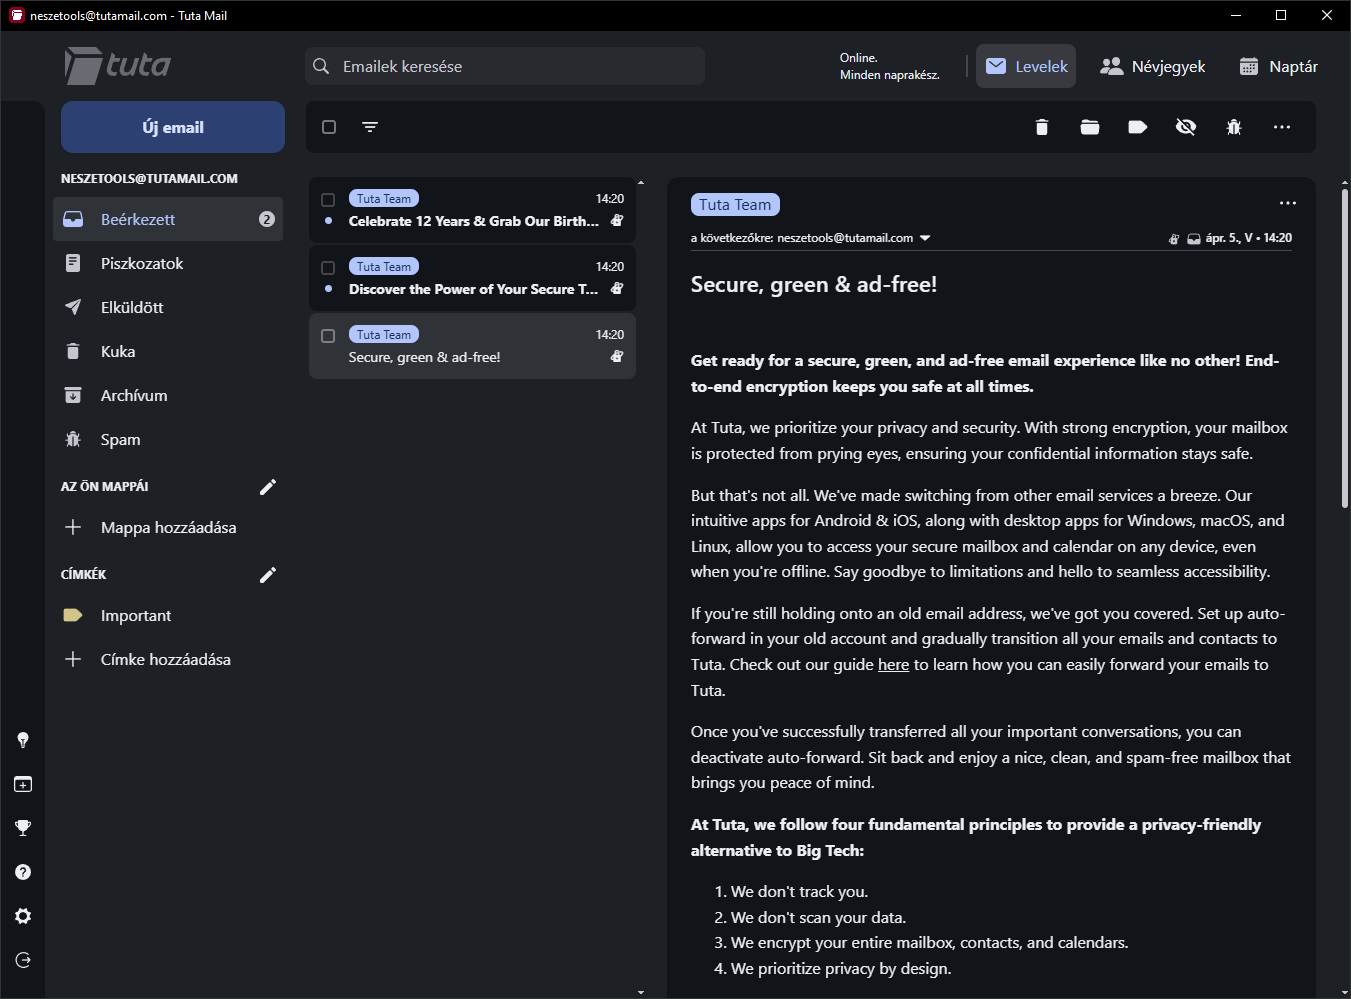Viewport: 1351px width, 999px height.
Task: Click the Új email button
Action: [x=173, y=127]
